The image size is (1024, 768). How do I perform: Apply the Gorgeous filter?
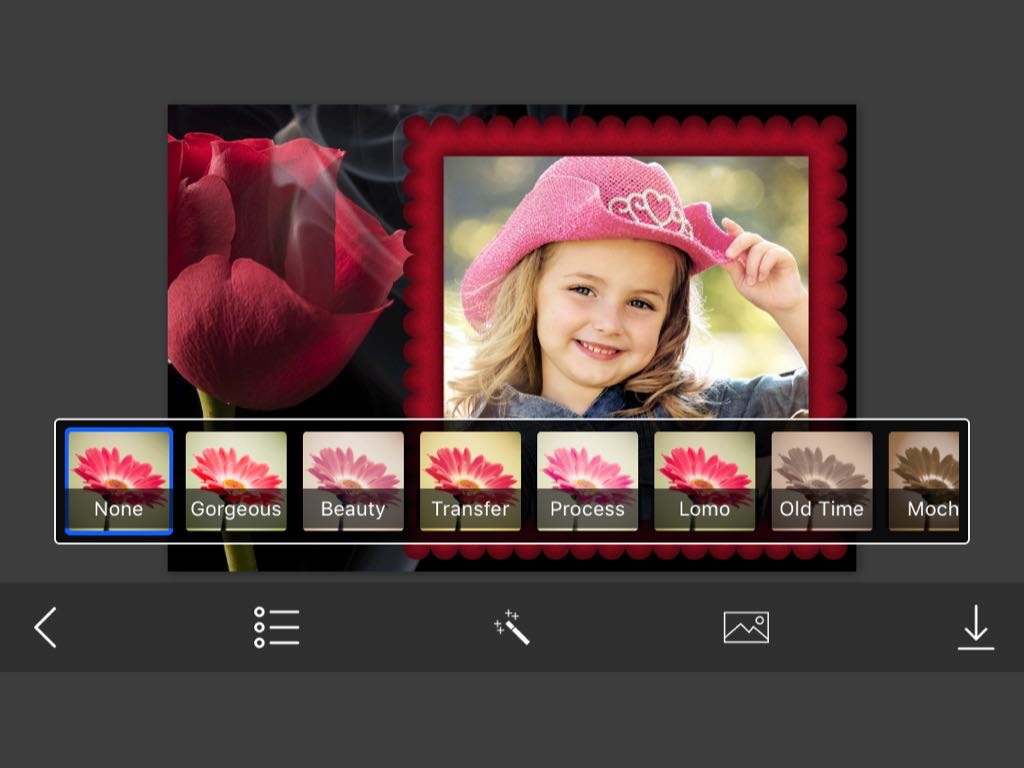click(x=236, y=481)
